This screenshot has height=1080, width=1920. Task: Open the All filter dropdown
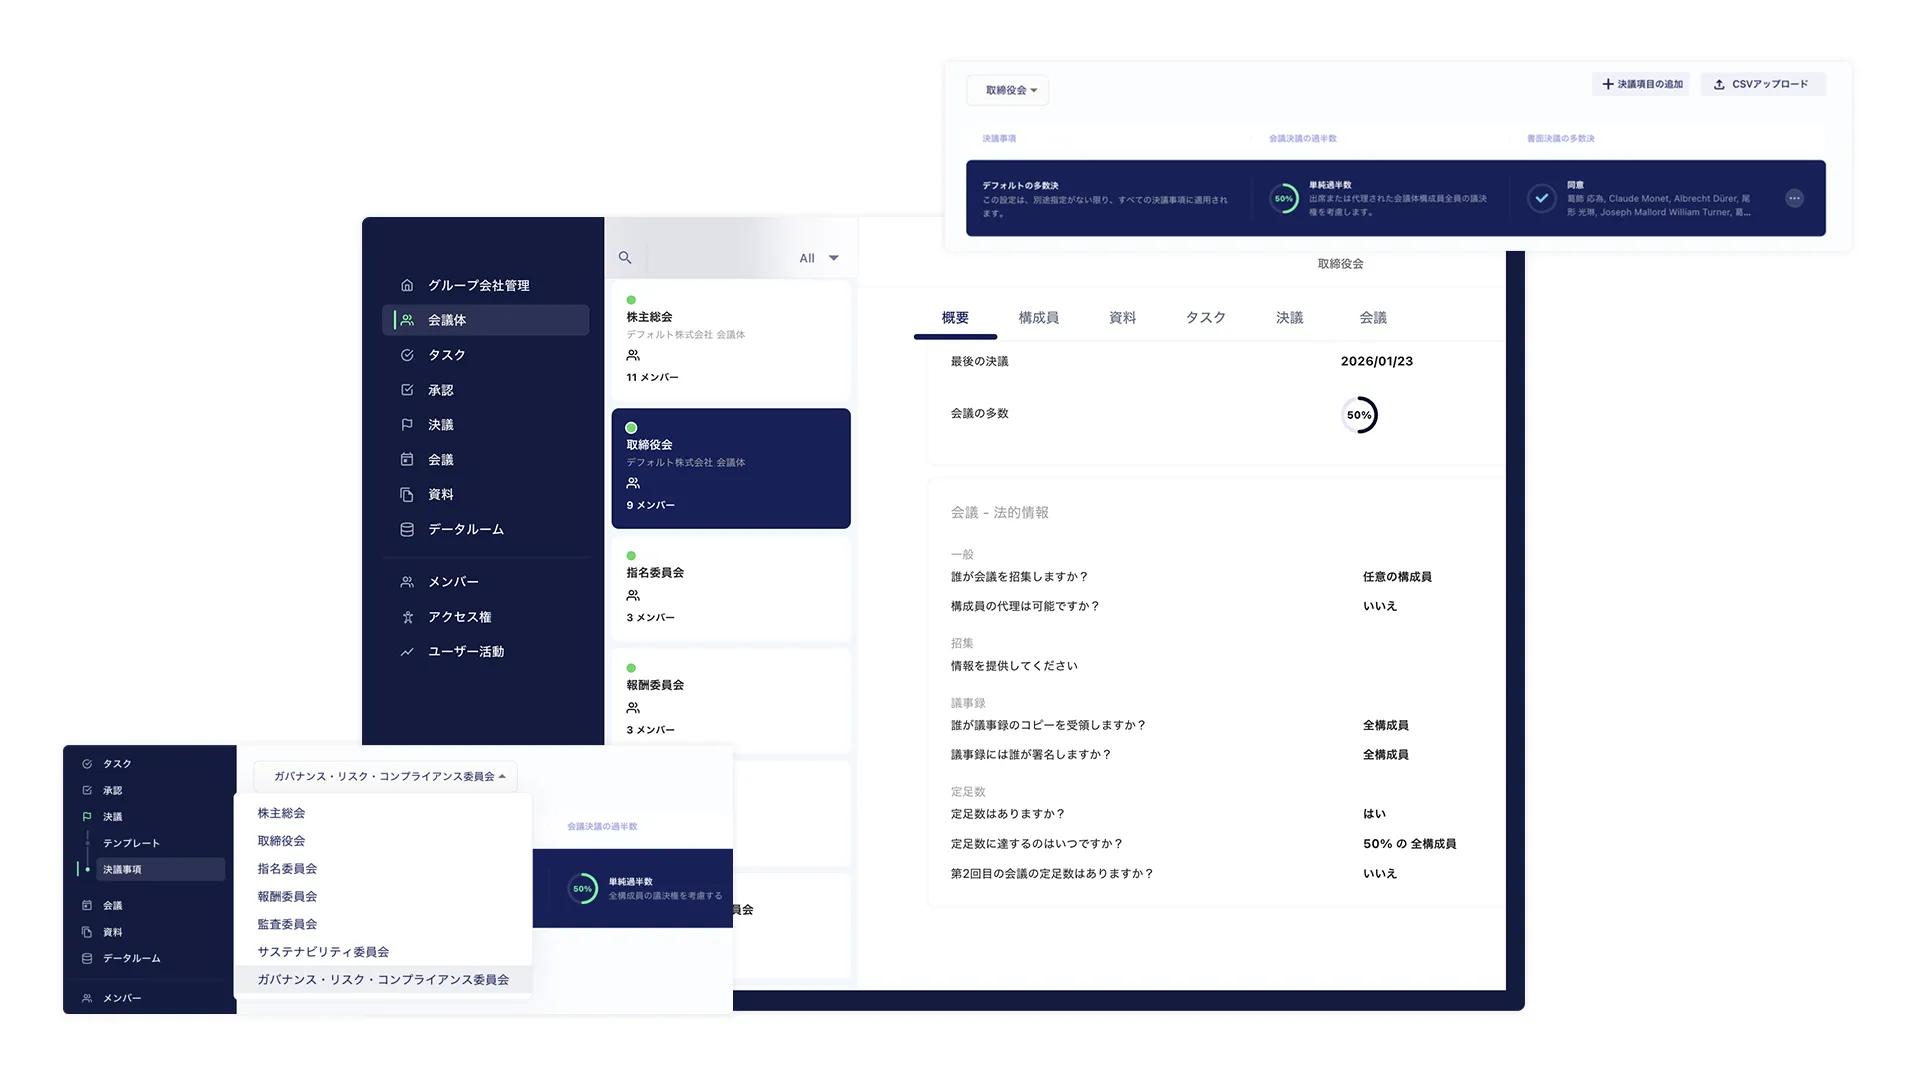pos(819,258)
